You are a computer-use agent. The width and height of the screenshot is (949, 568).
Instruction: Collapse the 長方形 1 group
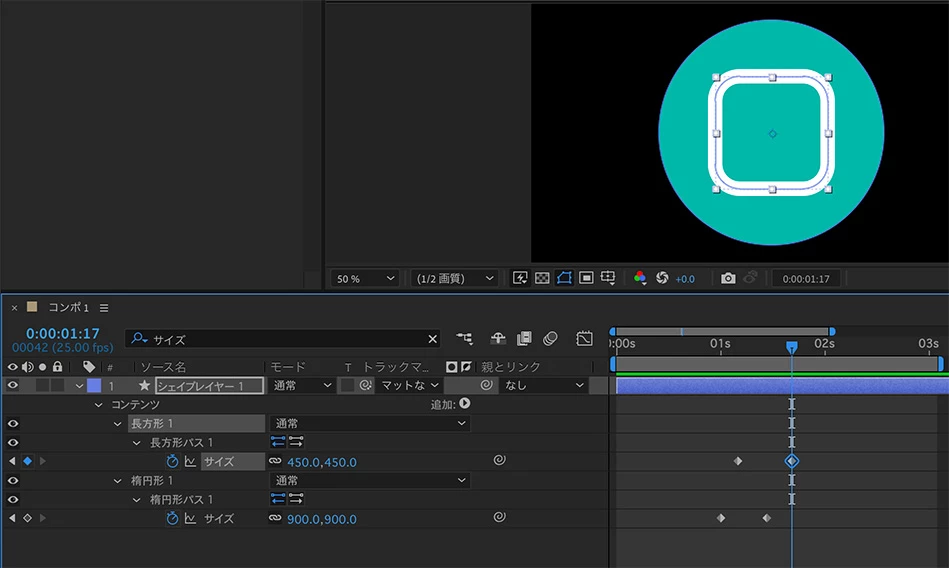click(117, 424)
